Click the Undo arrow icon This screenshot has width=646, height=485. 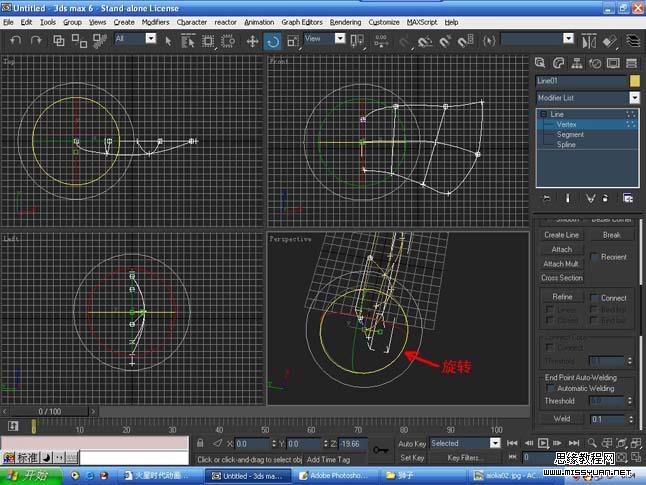coord(16,40)
